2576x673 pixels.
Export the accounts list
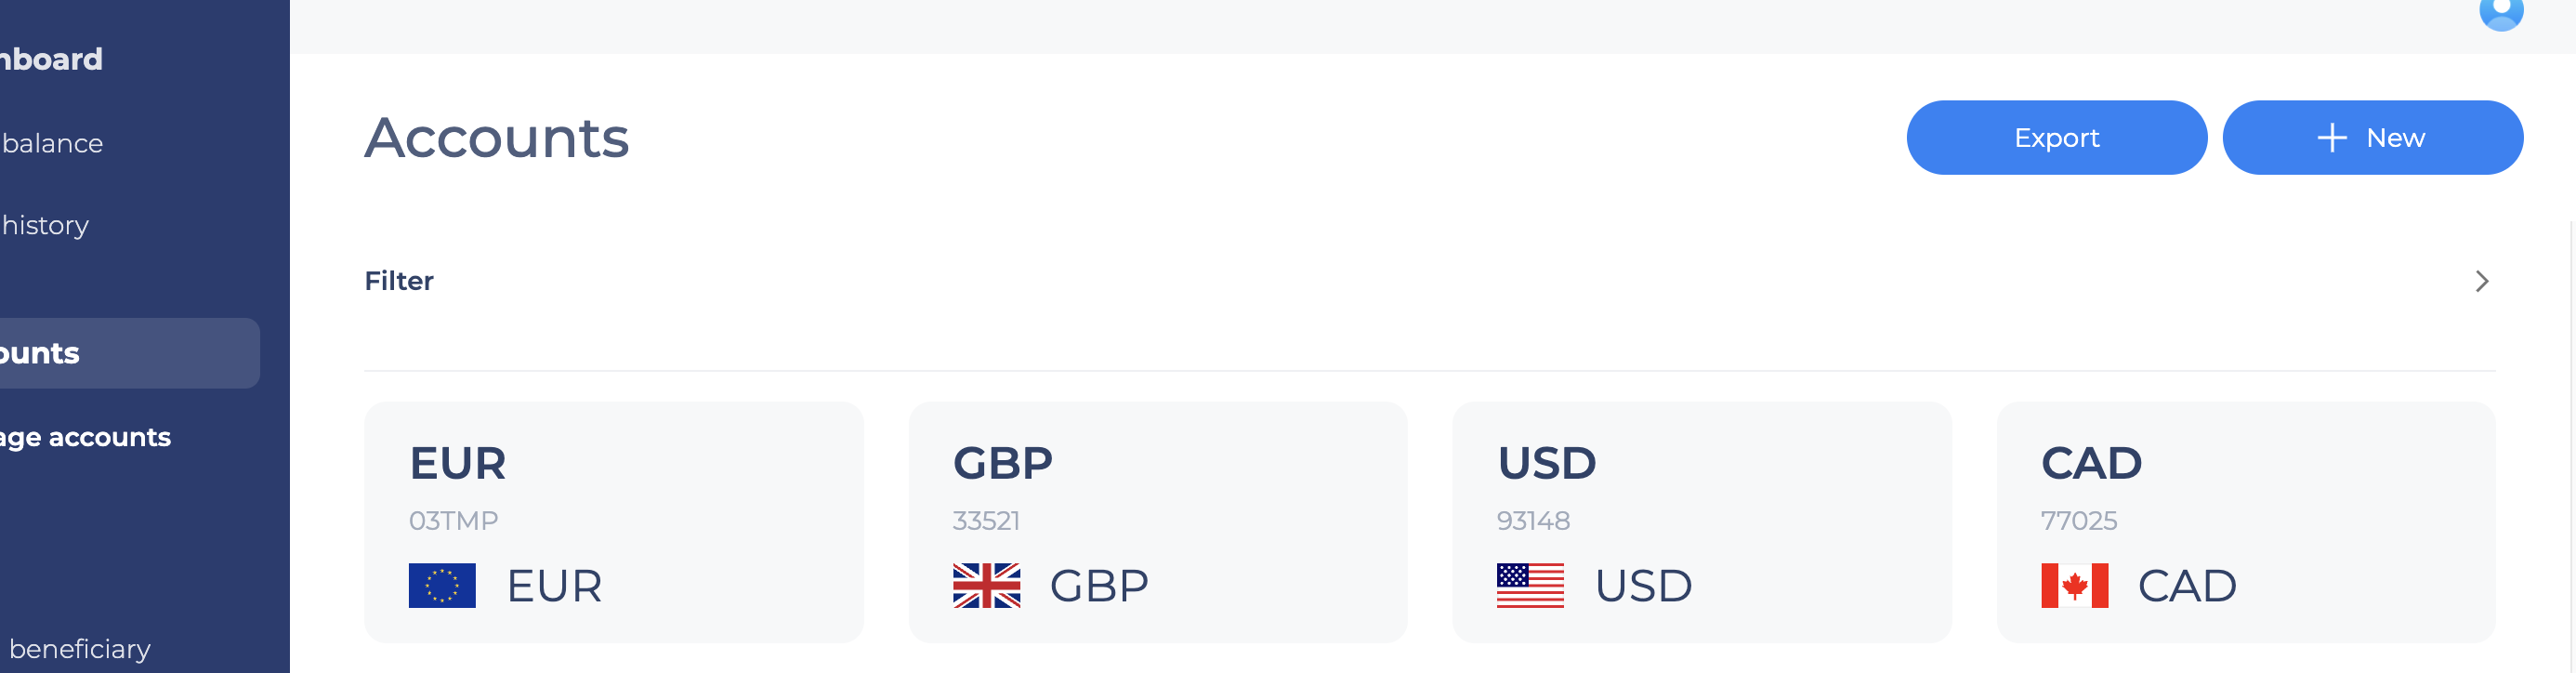pos(2056,137)
